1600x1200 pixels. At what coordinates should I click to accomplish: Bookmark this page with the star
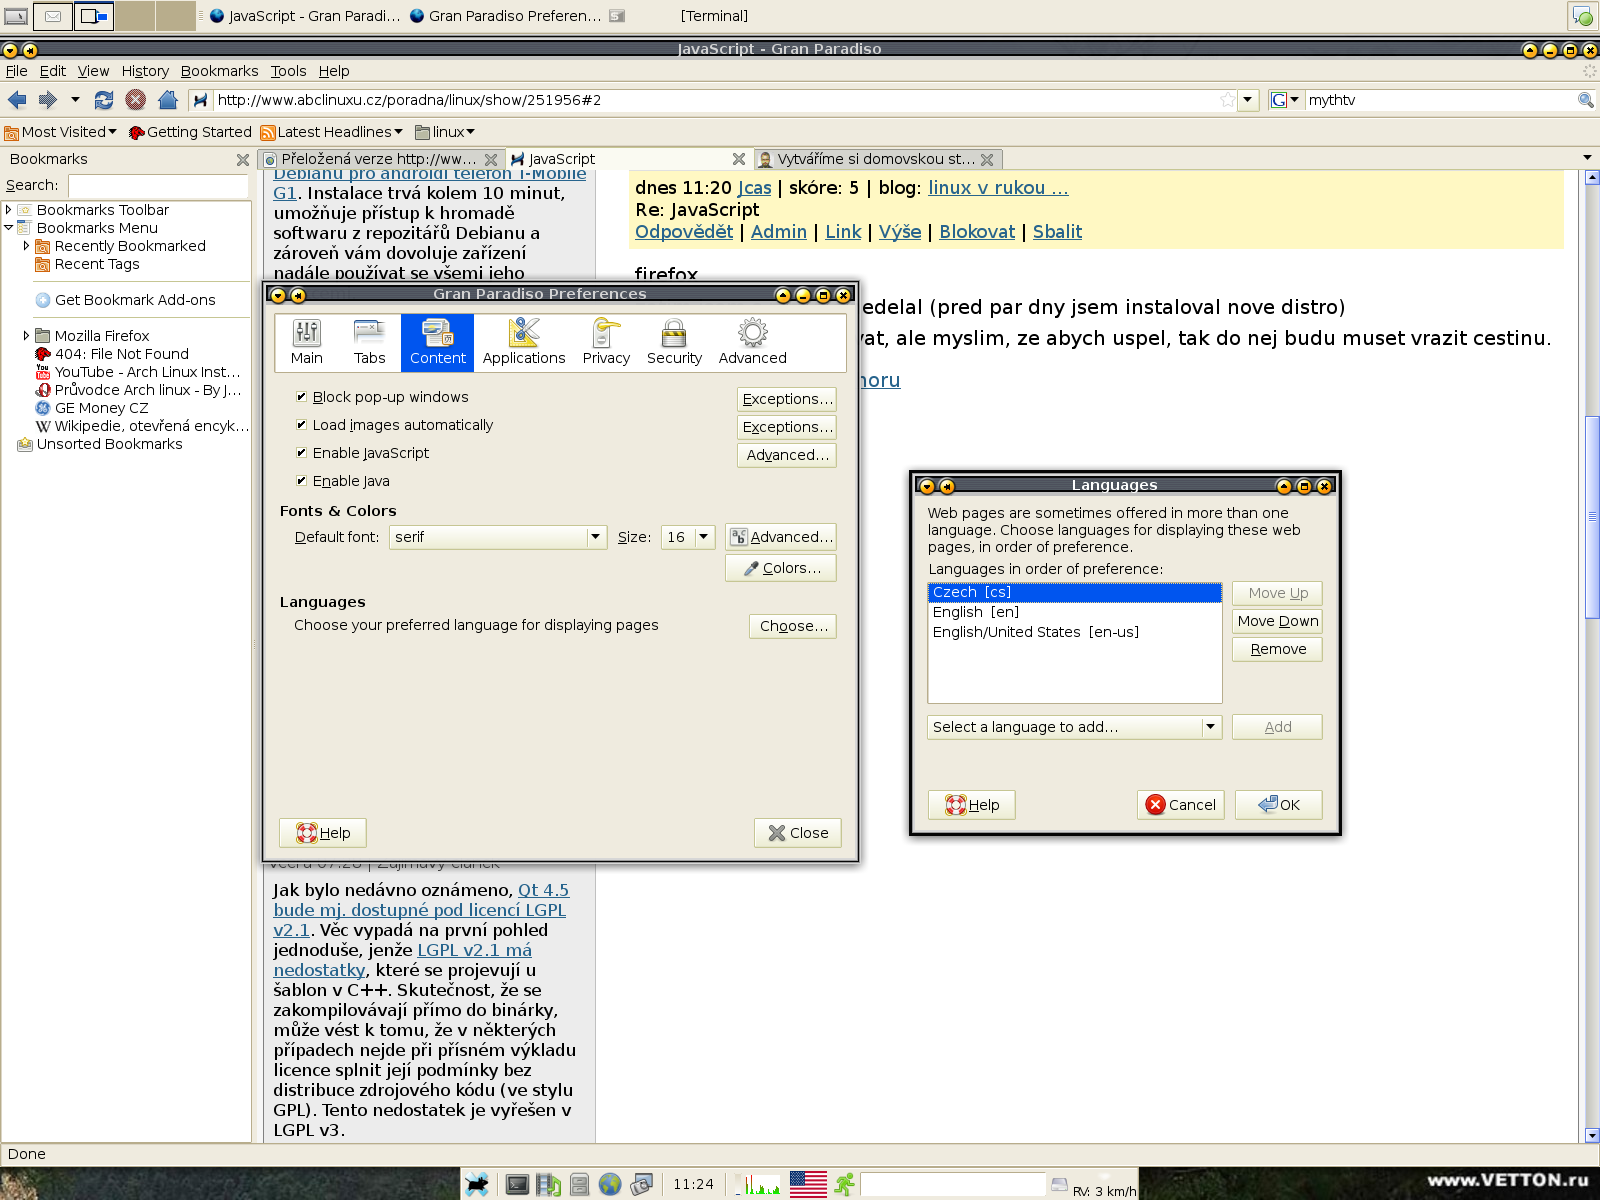[x=1228, y=100]
